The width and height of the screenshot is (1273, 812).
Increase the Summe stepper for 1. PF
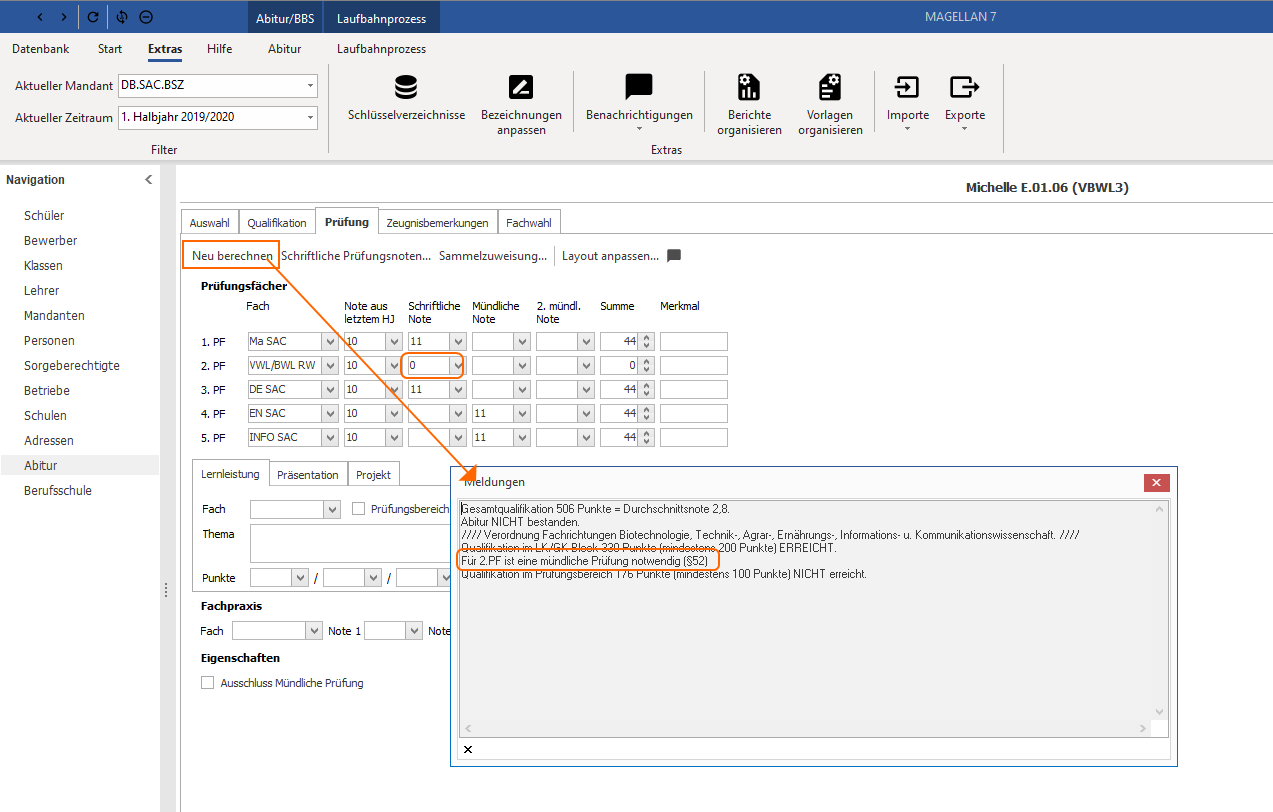click(x=646, y=338)
